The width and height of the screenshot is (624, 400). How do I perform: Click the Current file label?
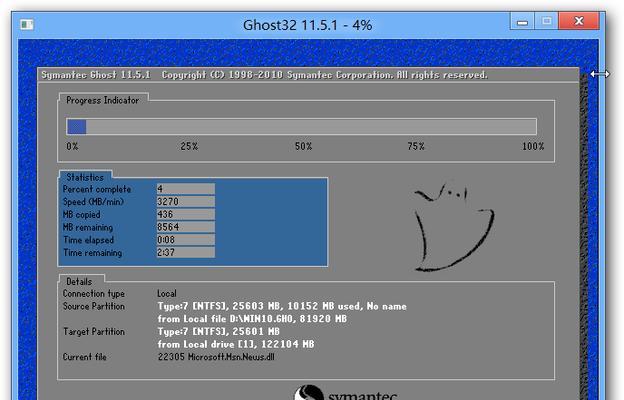coord(84,357)
